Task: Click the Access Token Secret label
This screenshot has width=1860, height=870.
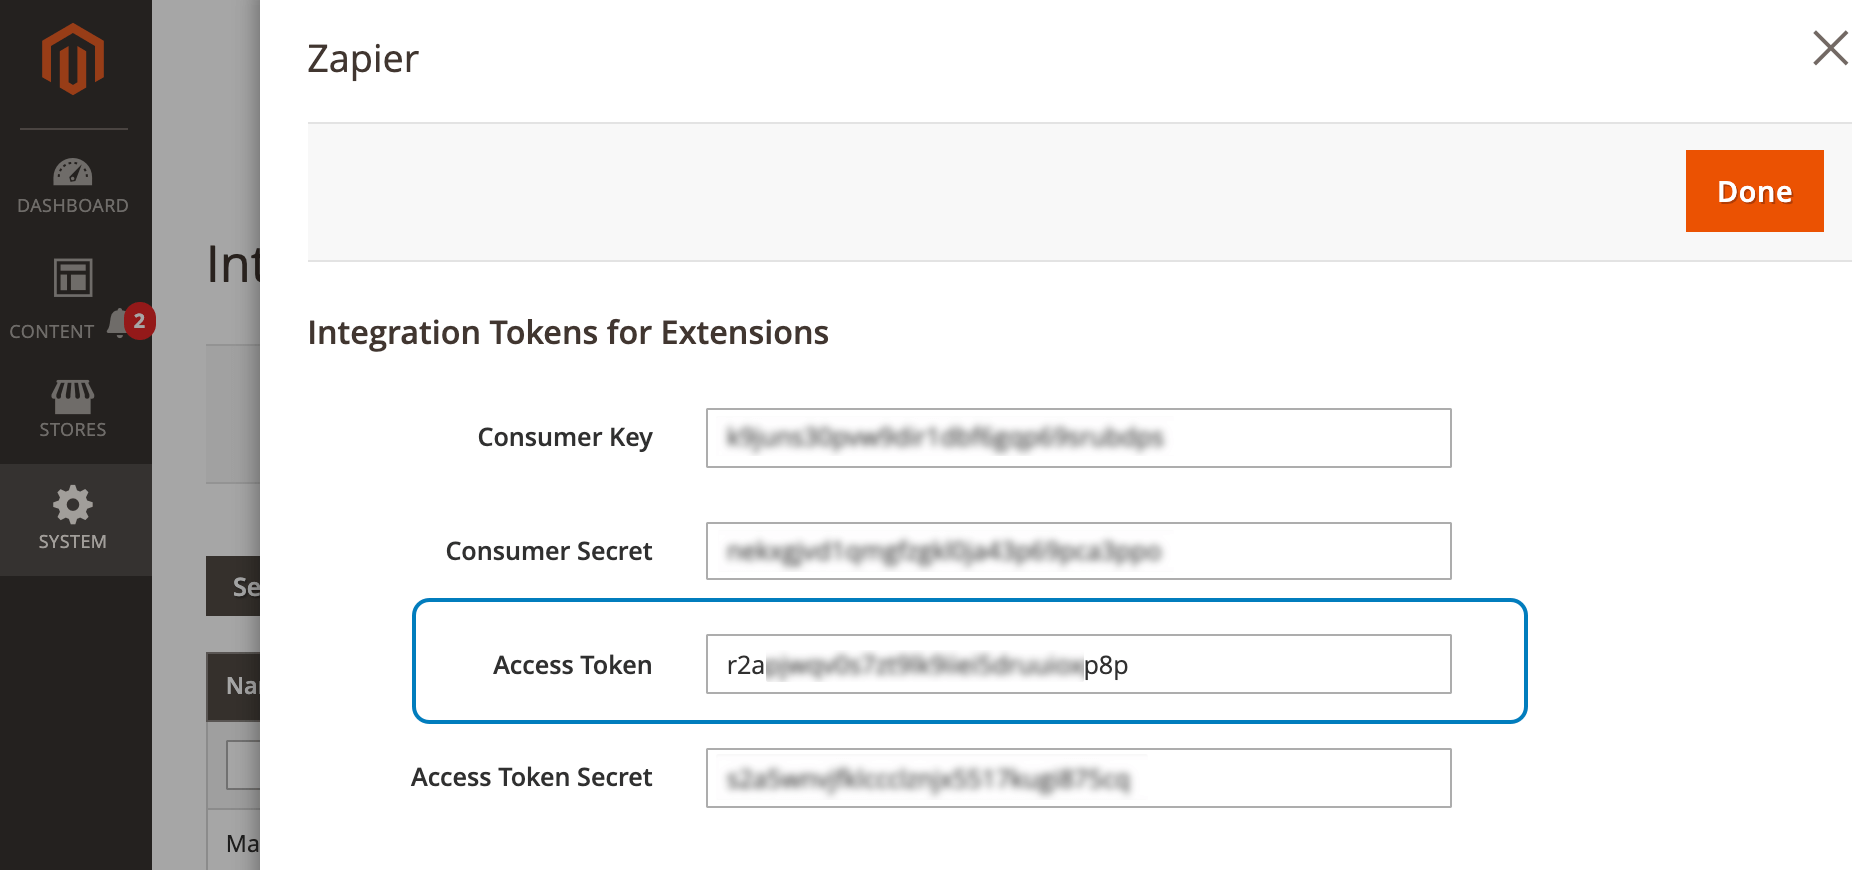Action: point(531,777)
